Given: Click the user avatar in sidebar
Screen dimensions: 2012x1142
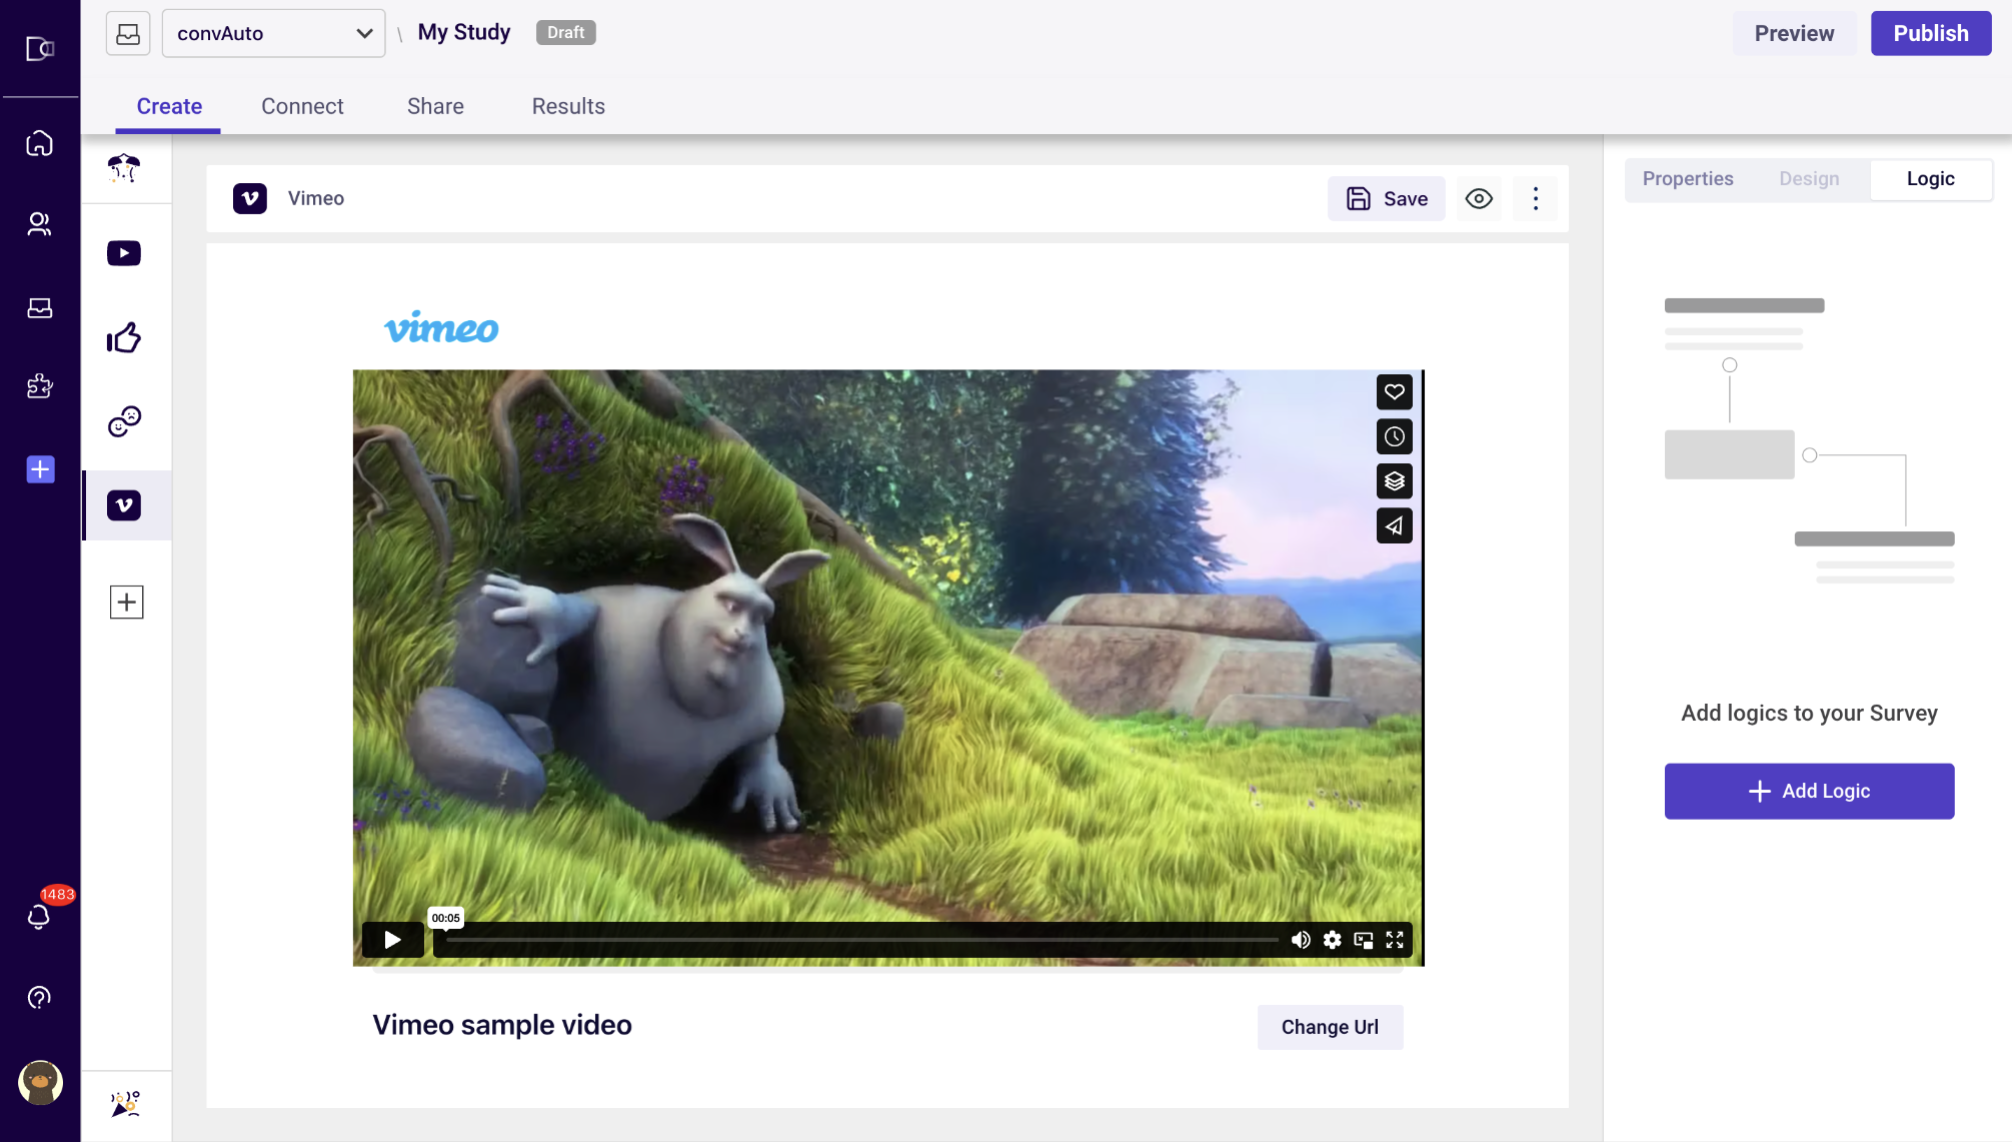Looking at the screenshot, I should point(40,1082).
